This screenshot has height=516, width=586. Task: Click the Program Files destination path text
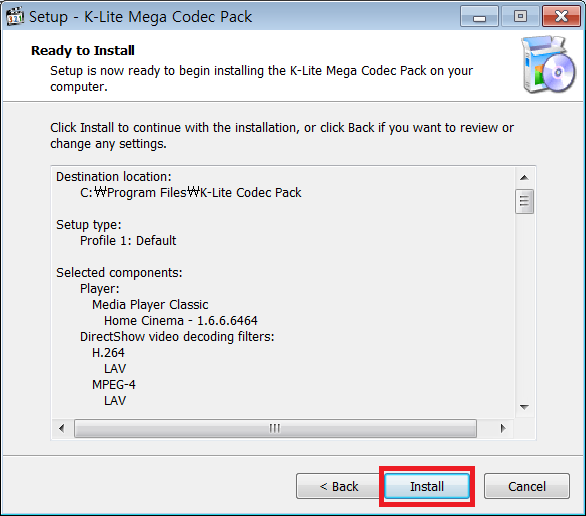click(x=191, y=192)
